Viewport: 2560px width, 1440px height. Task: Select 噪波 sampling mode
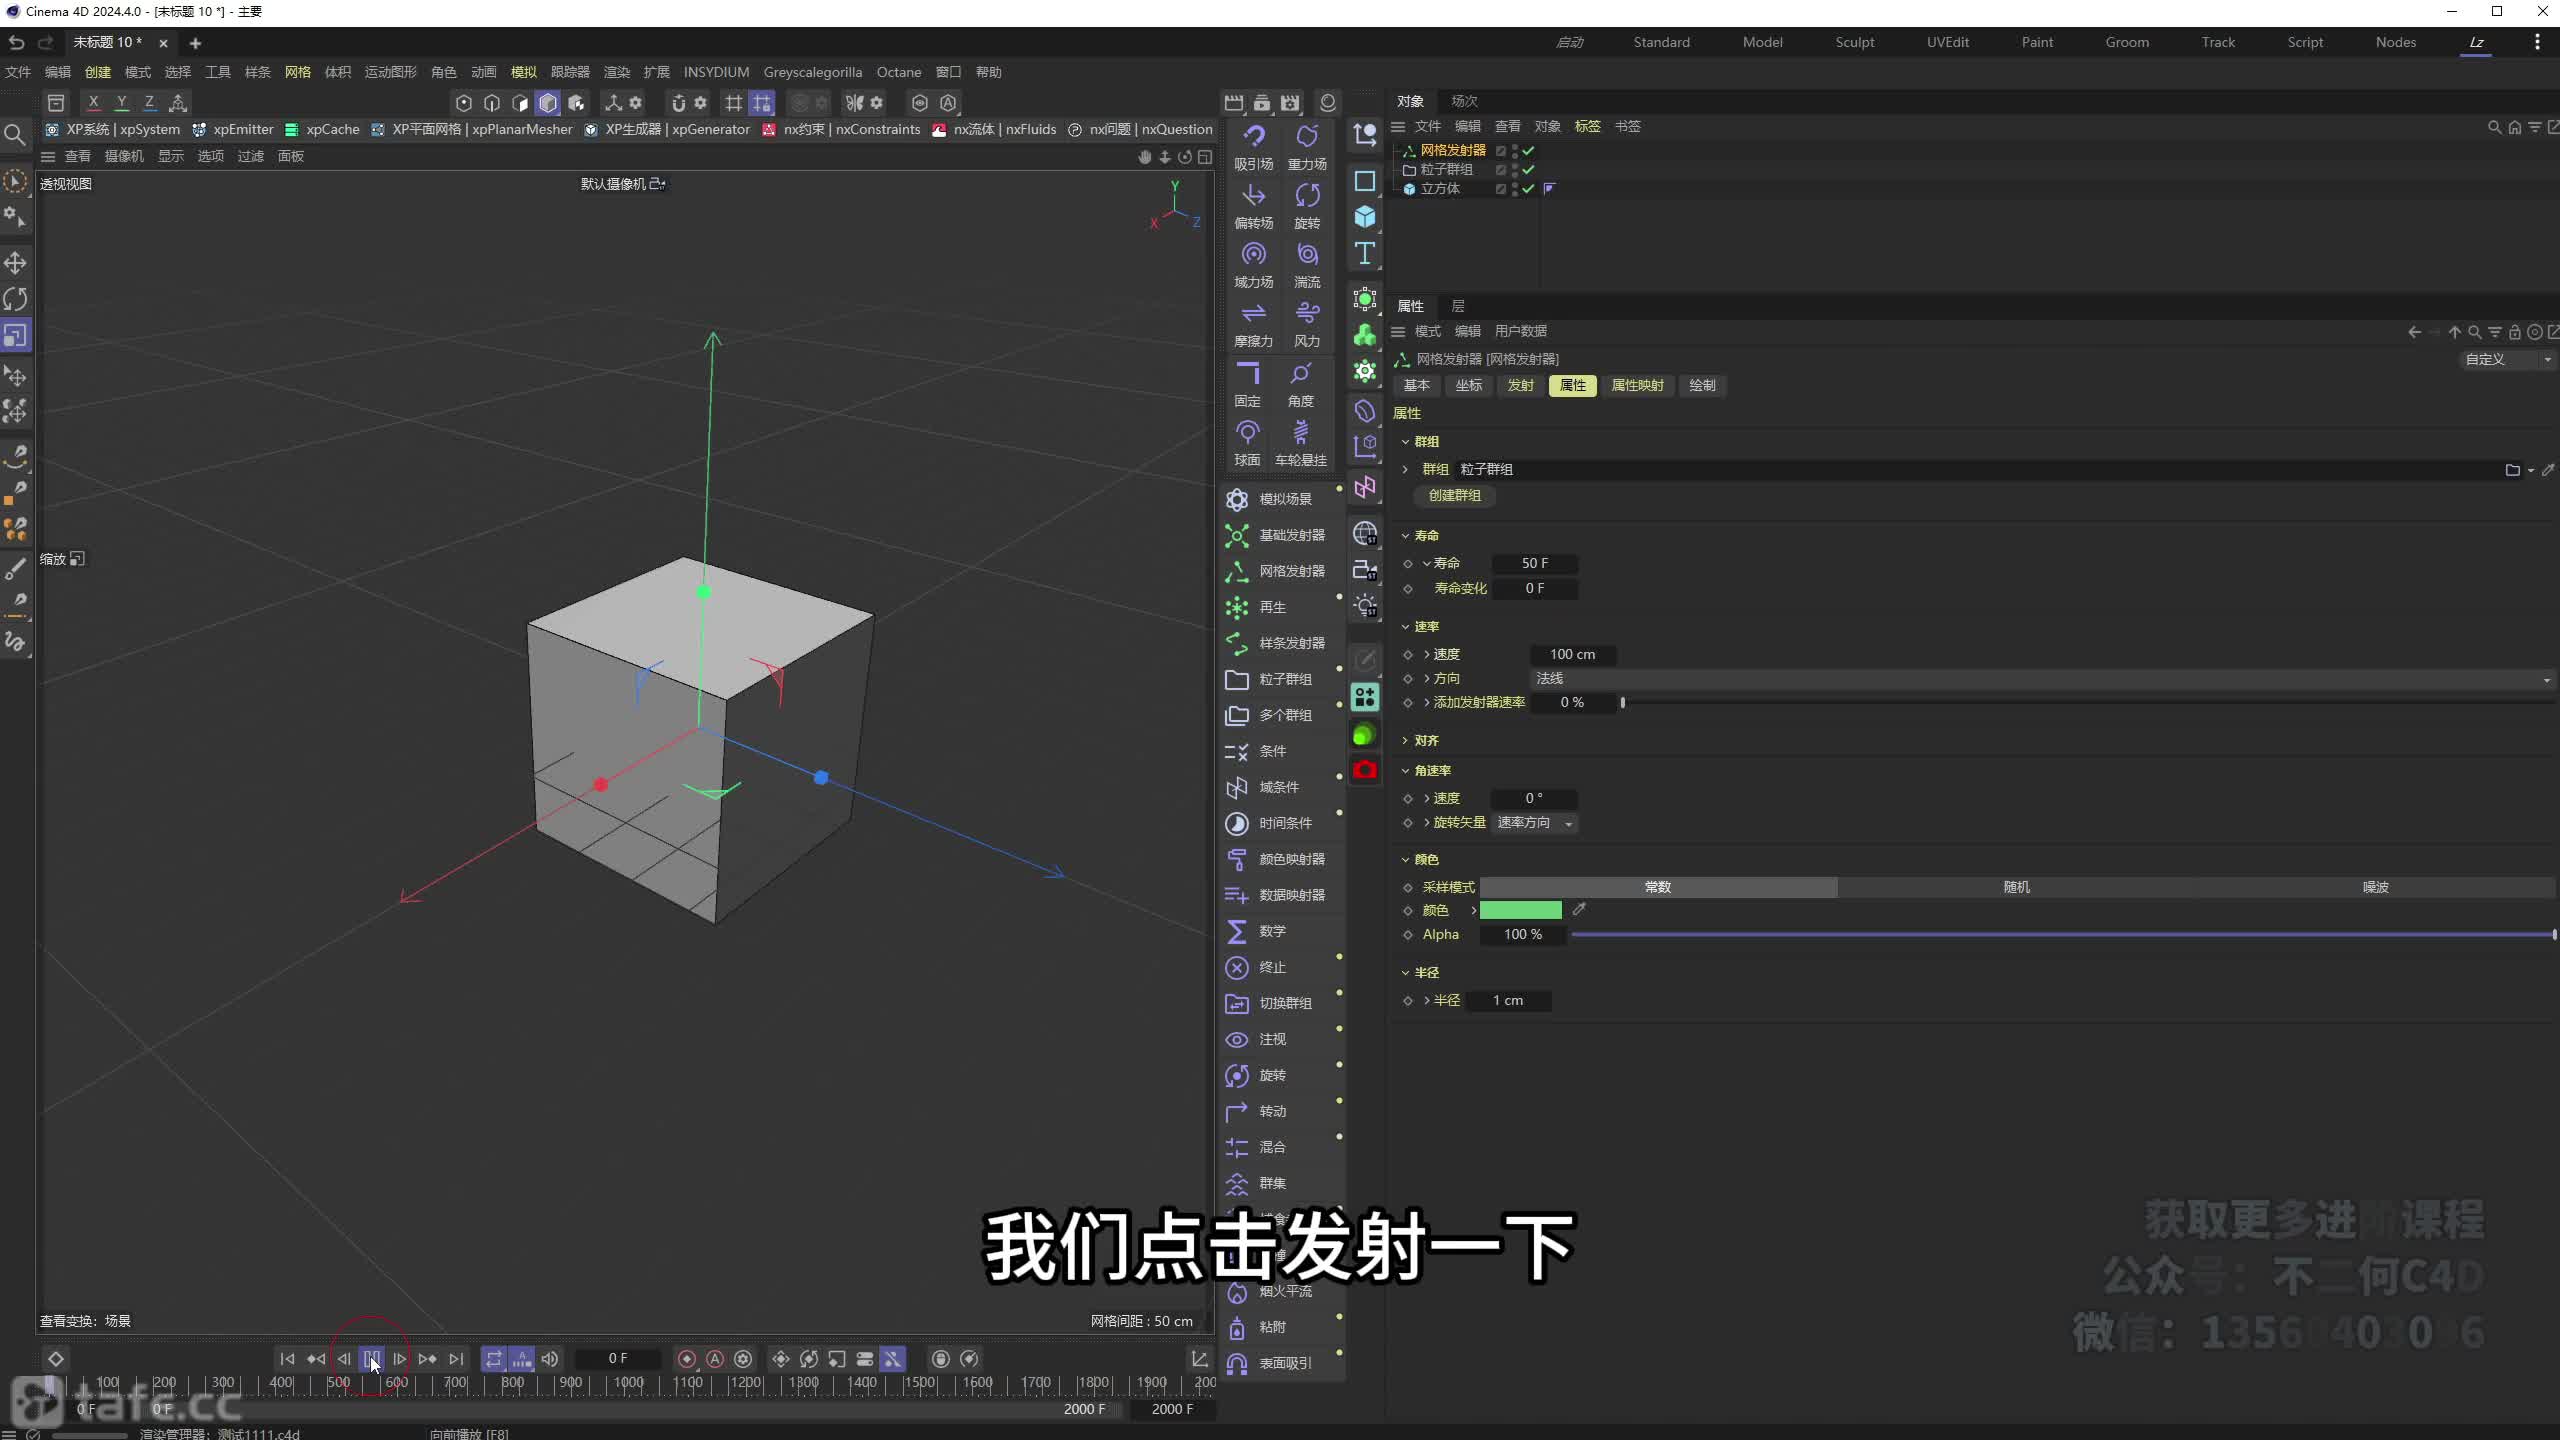(x=2375, y=887)
